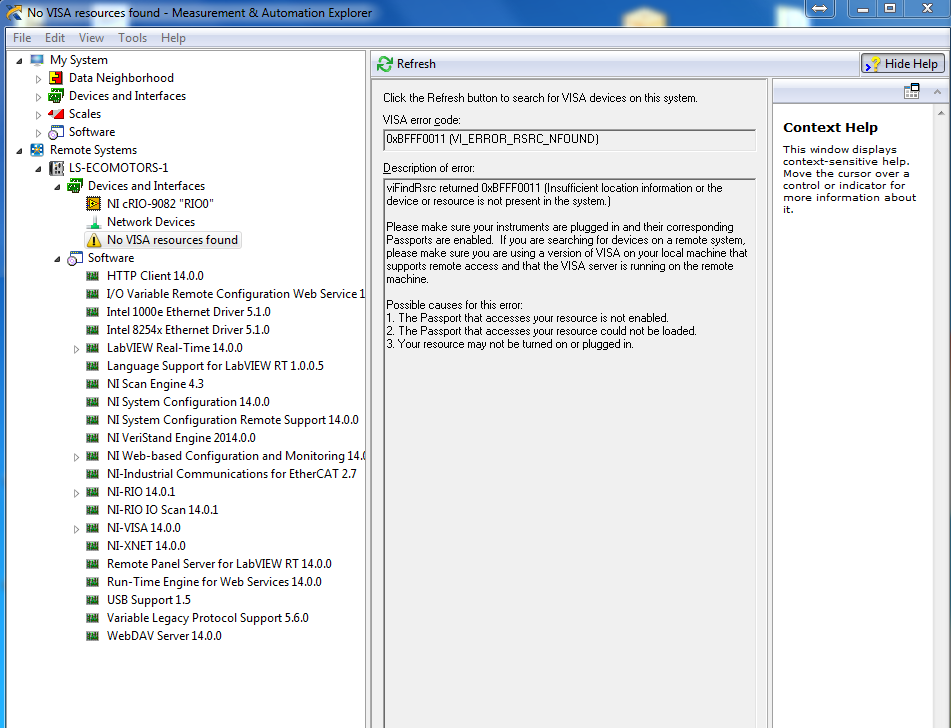The width and height of the screenshot is (951, 728).
Task: Click the Network Devices icon
Action: point(93,222)
